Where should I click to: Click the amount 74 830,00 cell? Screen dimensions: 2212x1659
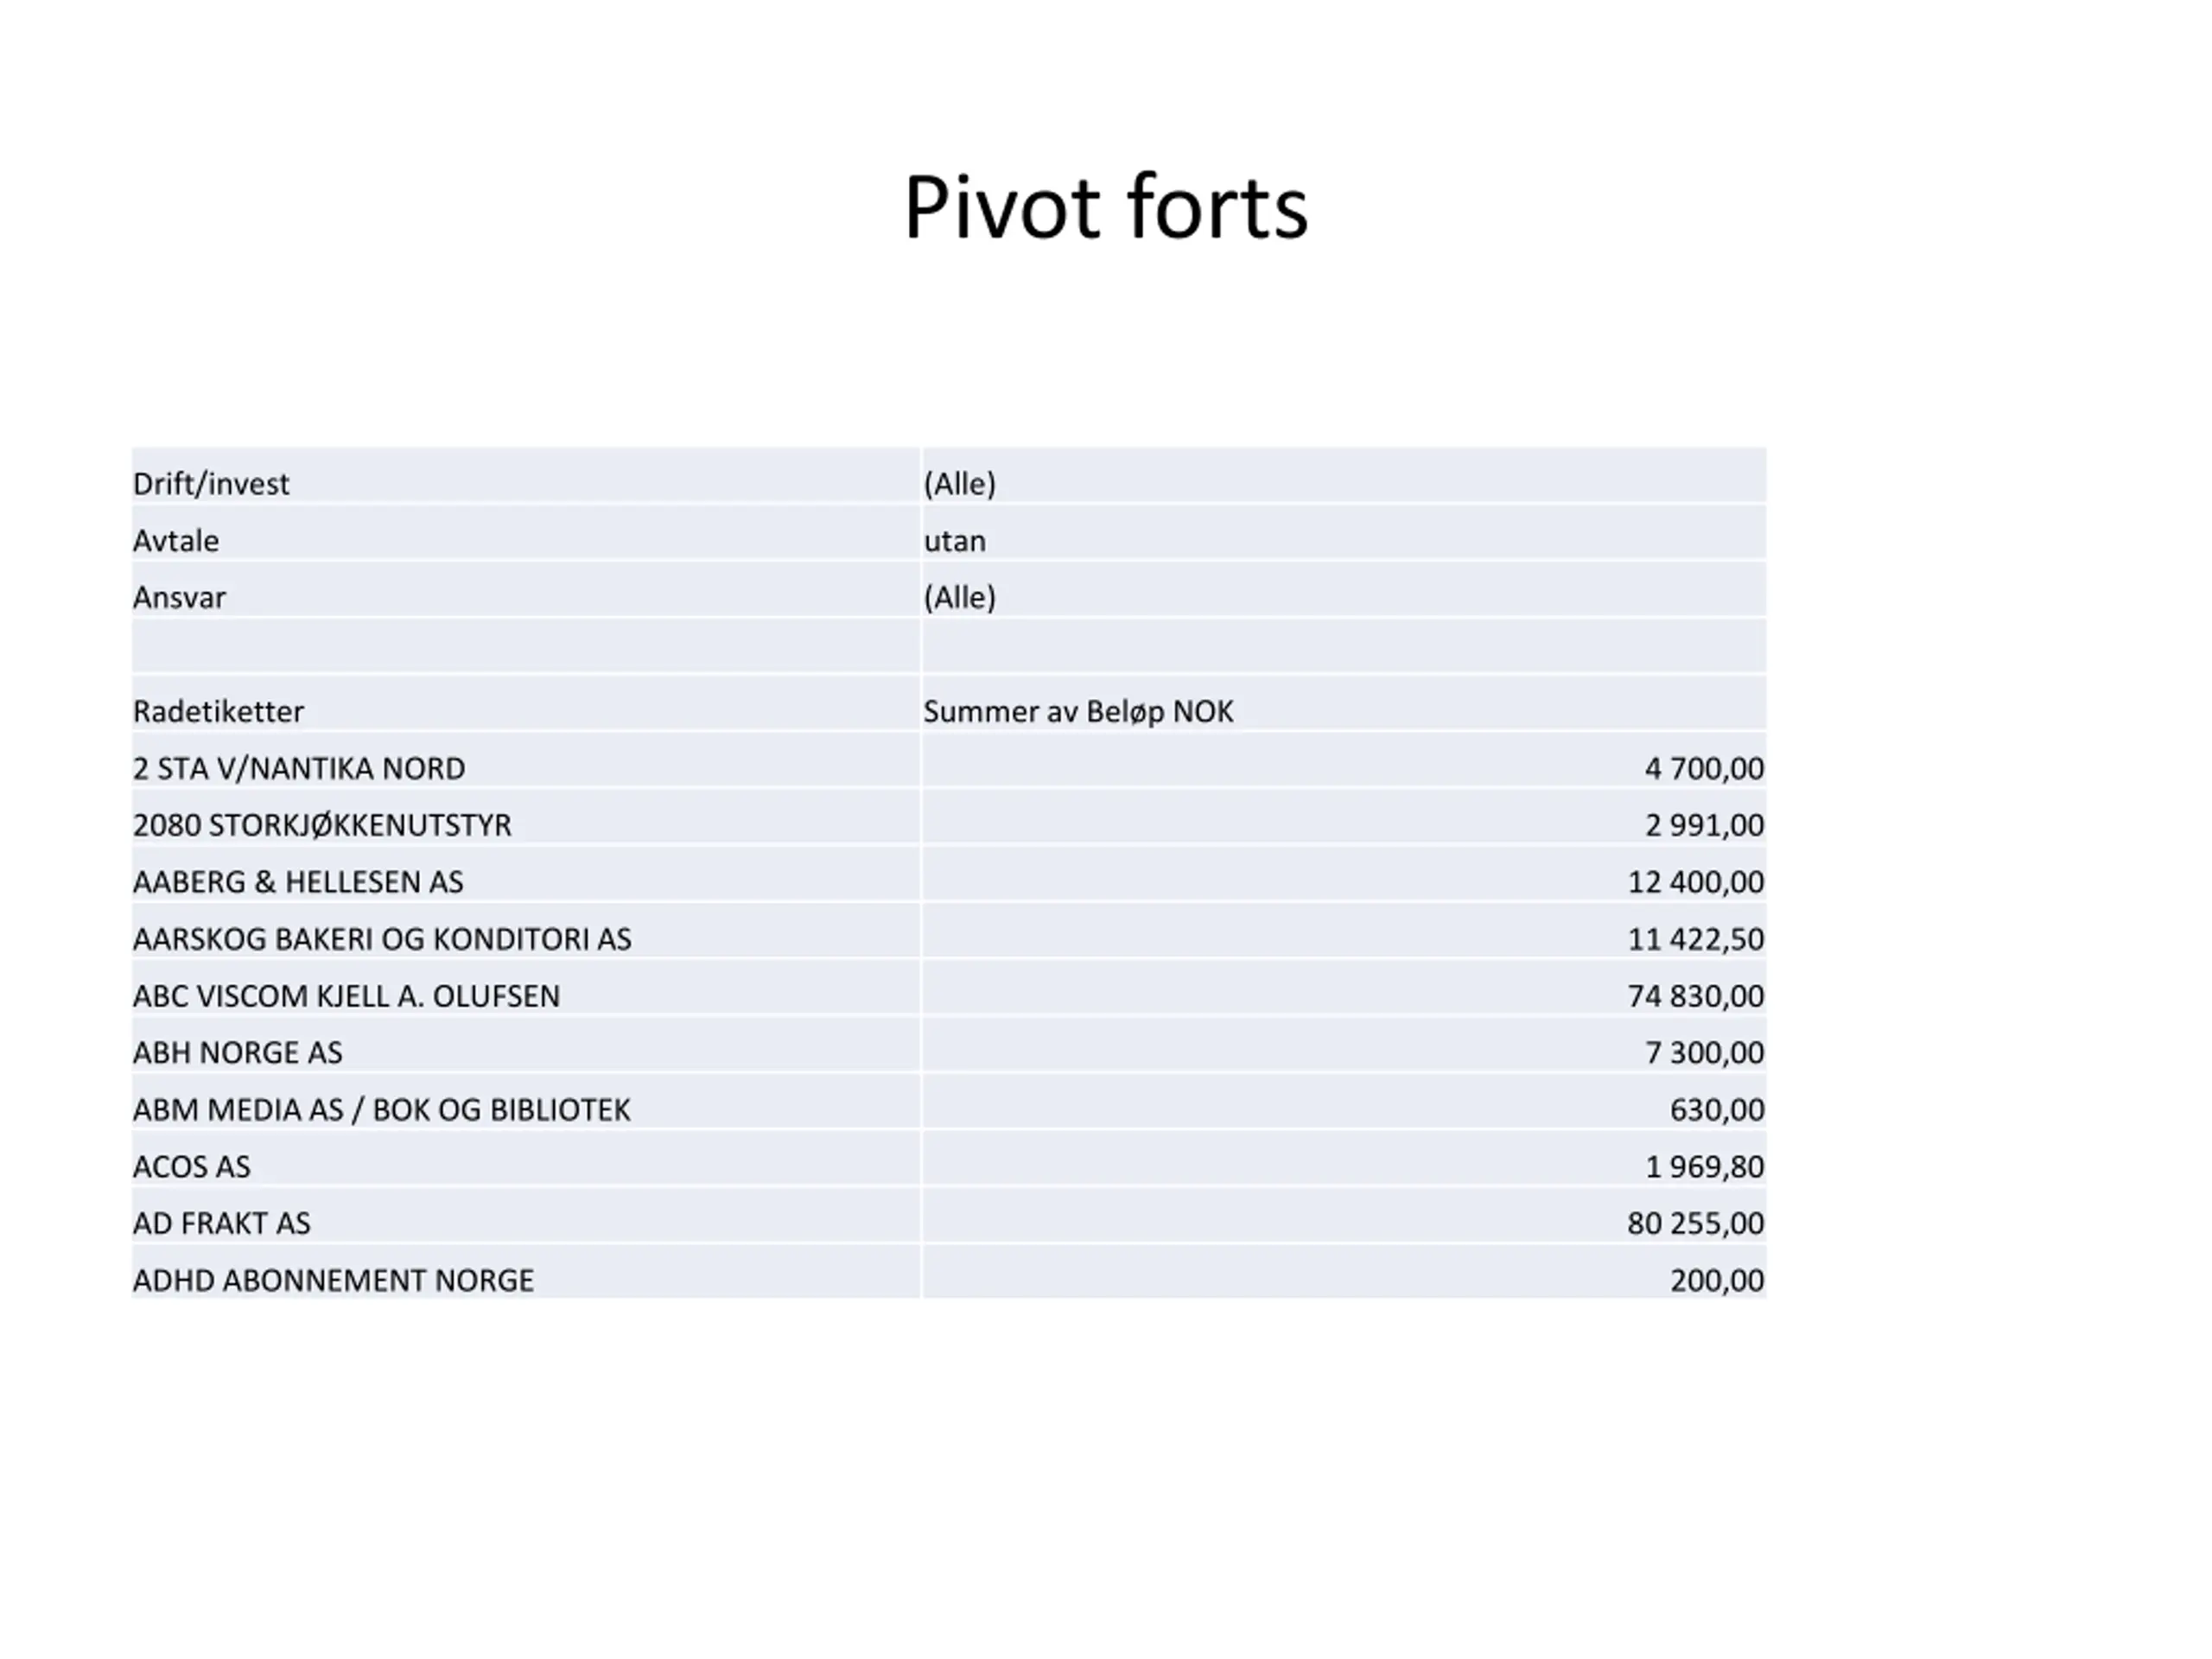pos(1695,996)
